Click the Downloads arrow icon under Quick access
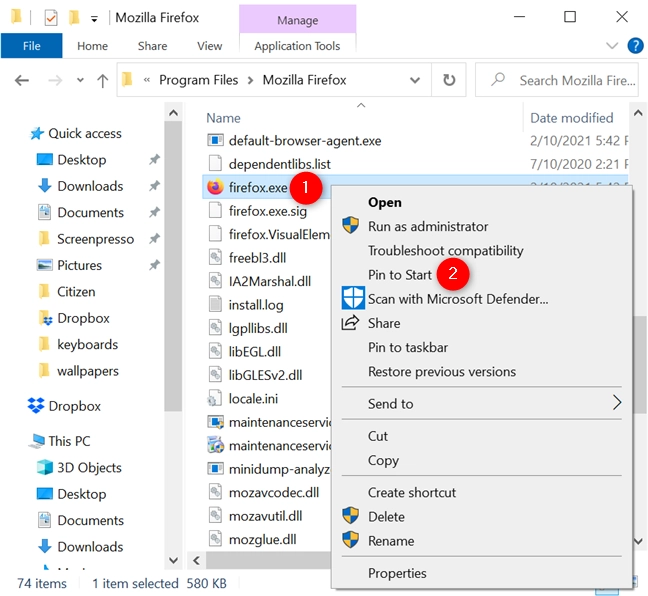This screenshot has width=648, height=596. [x=45, y=186]
